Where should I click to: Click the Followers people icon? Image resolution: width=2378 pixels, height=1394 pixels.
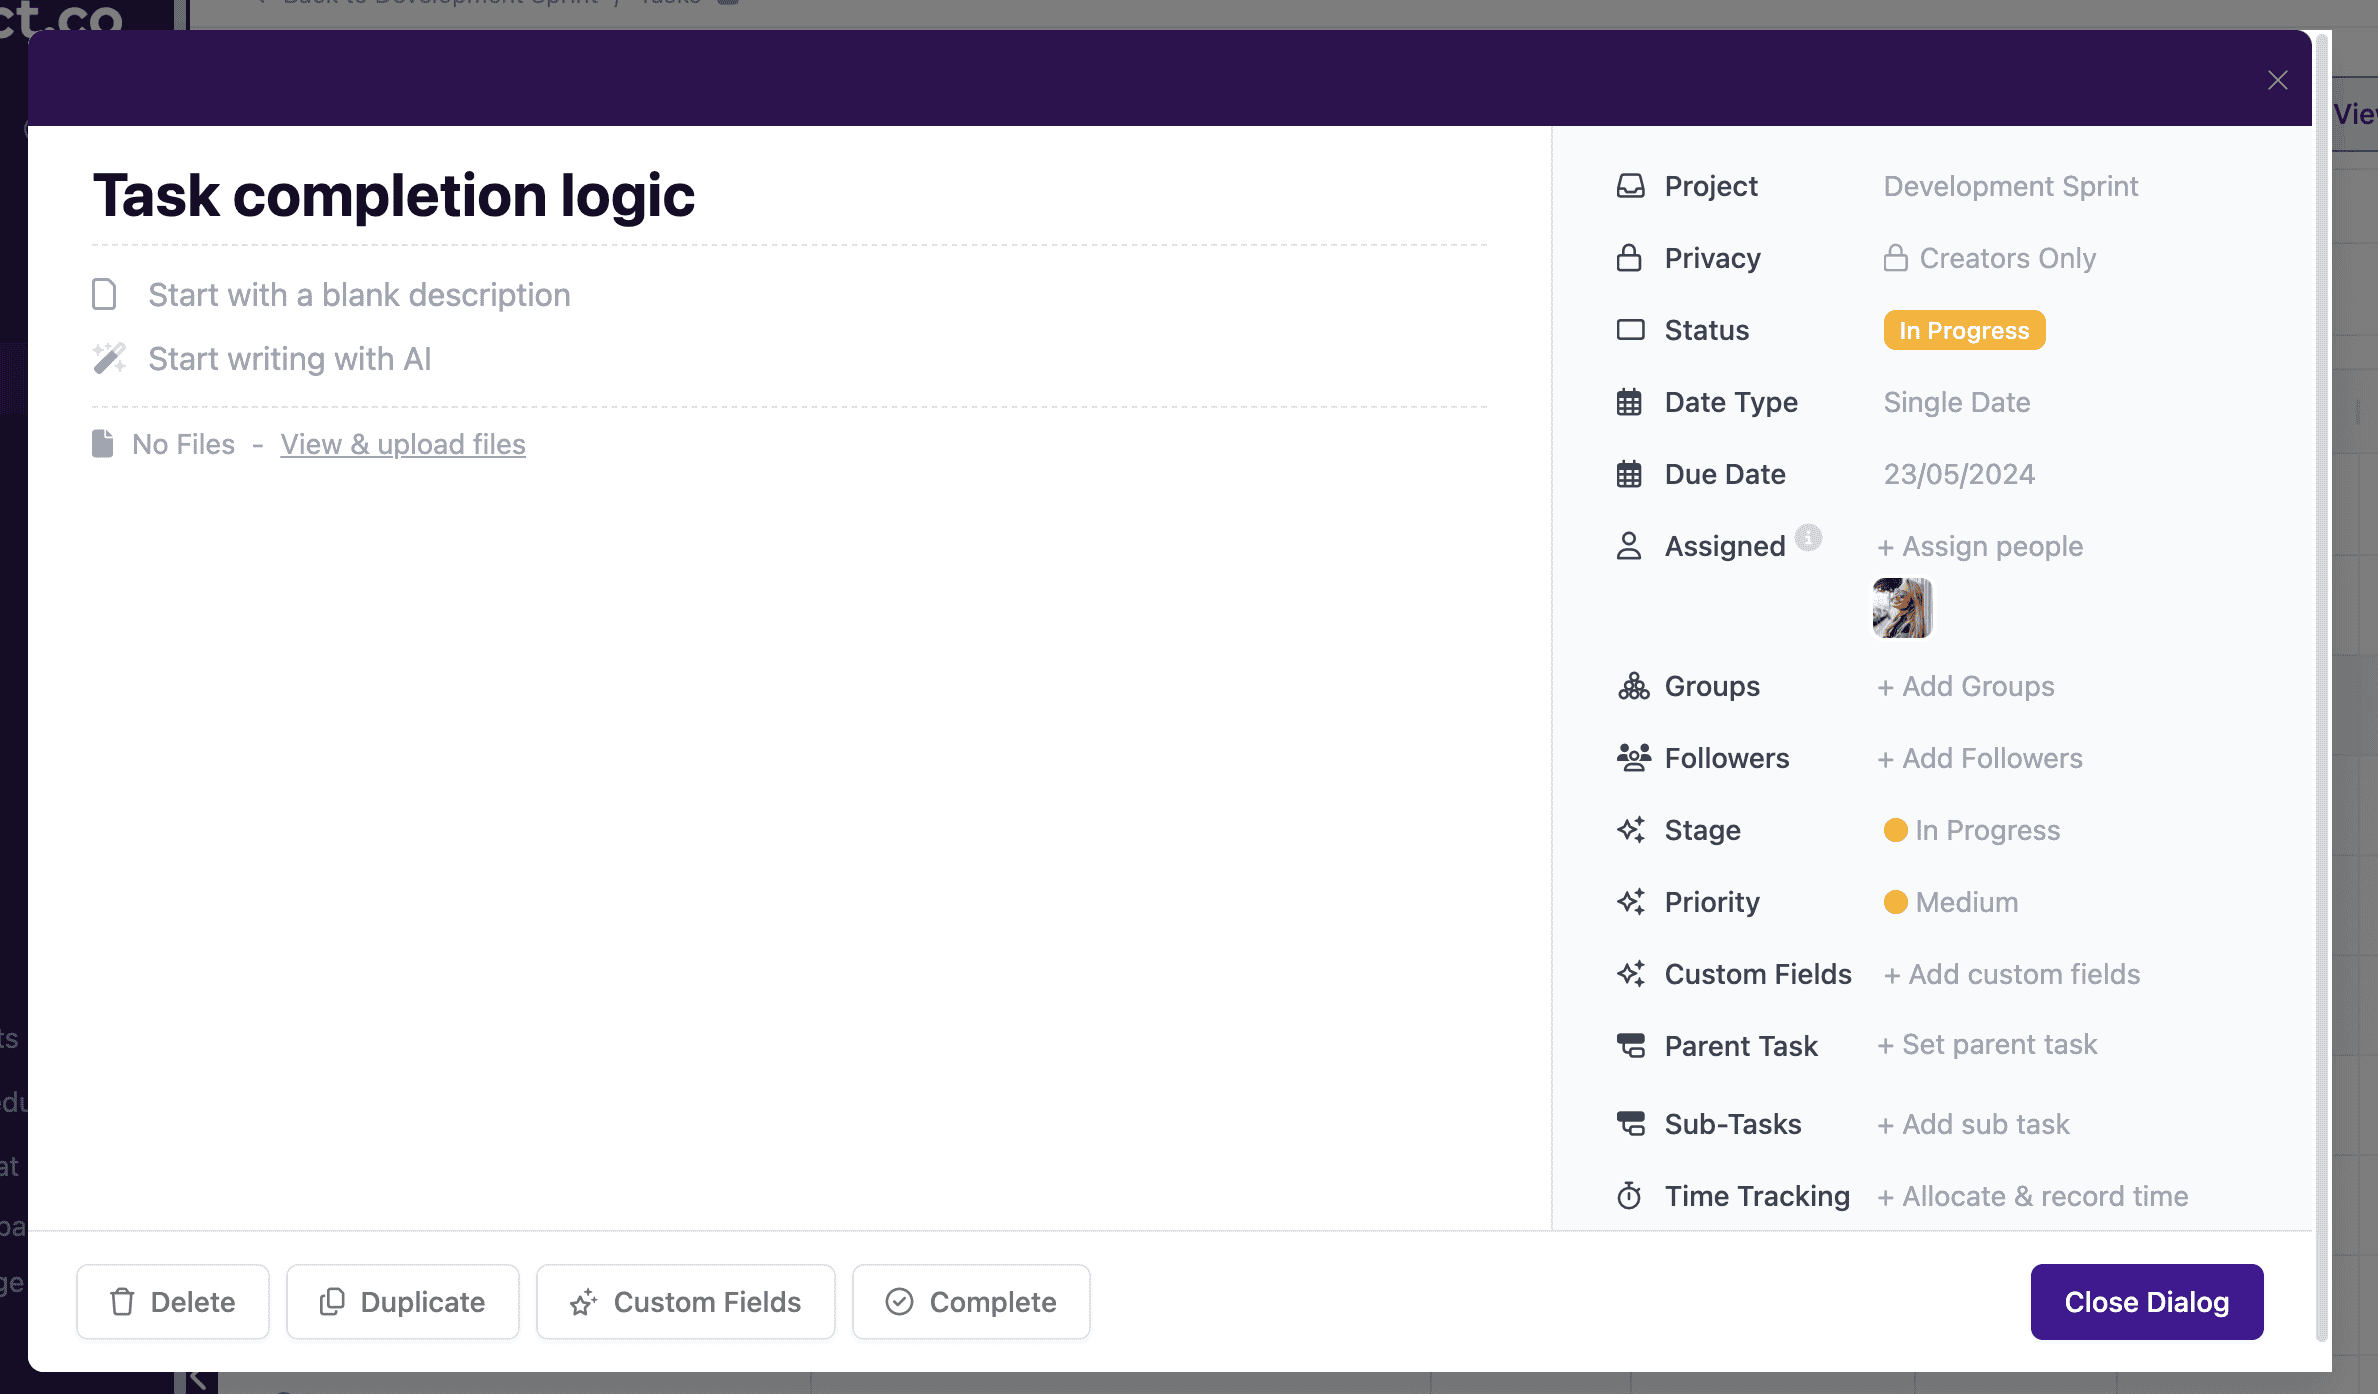[x=1632, y=758]
